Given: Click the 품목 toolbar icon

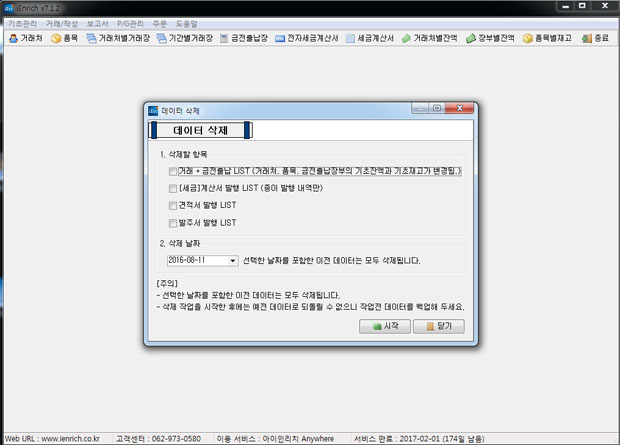Looking at the screenshot, I should pos(64,38).
